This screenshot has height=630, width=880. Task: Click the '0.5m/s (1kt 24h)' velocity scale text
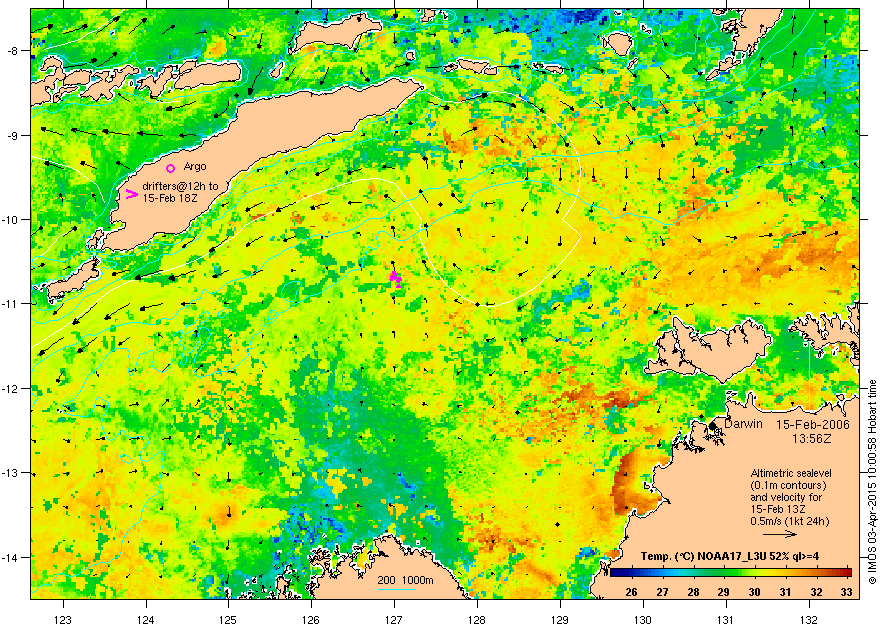790,521
